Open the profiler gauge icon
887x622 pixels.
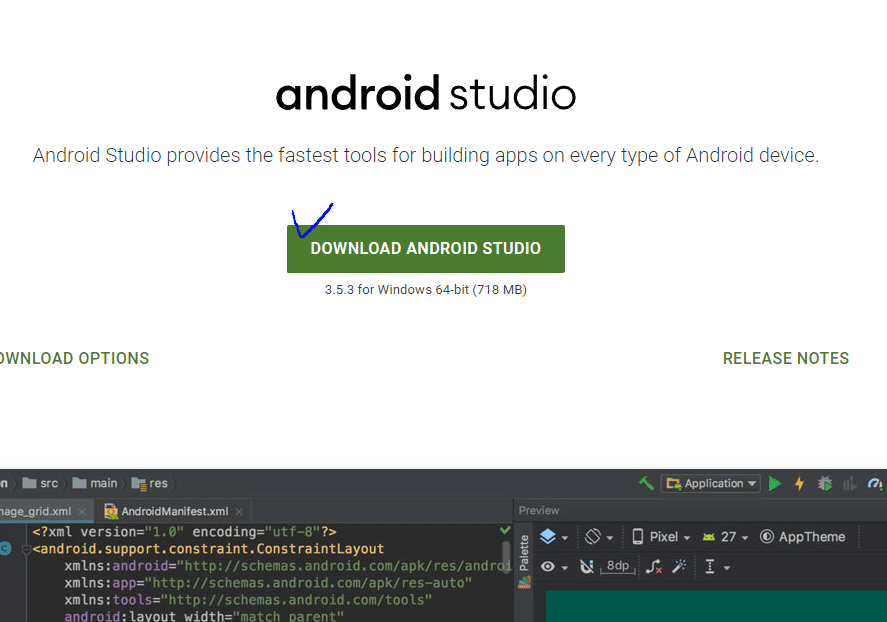(x=875, y=483)
